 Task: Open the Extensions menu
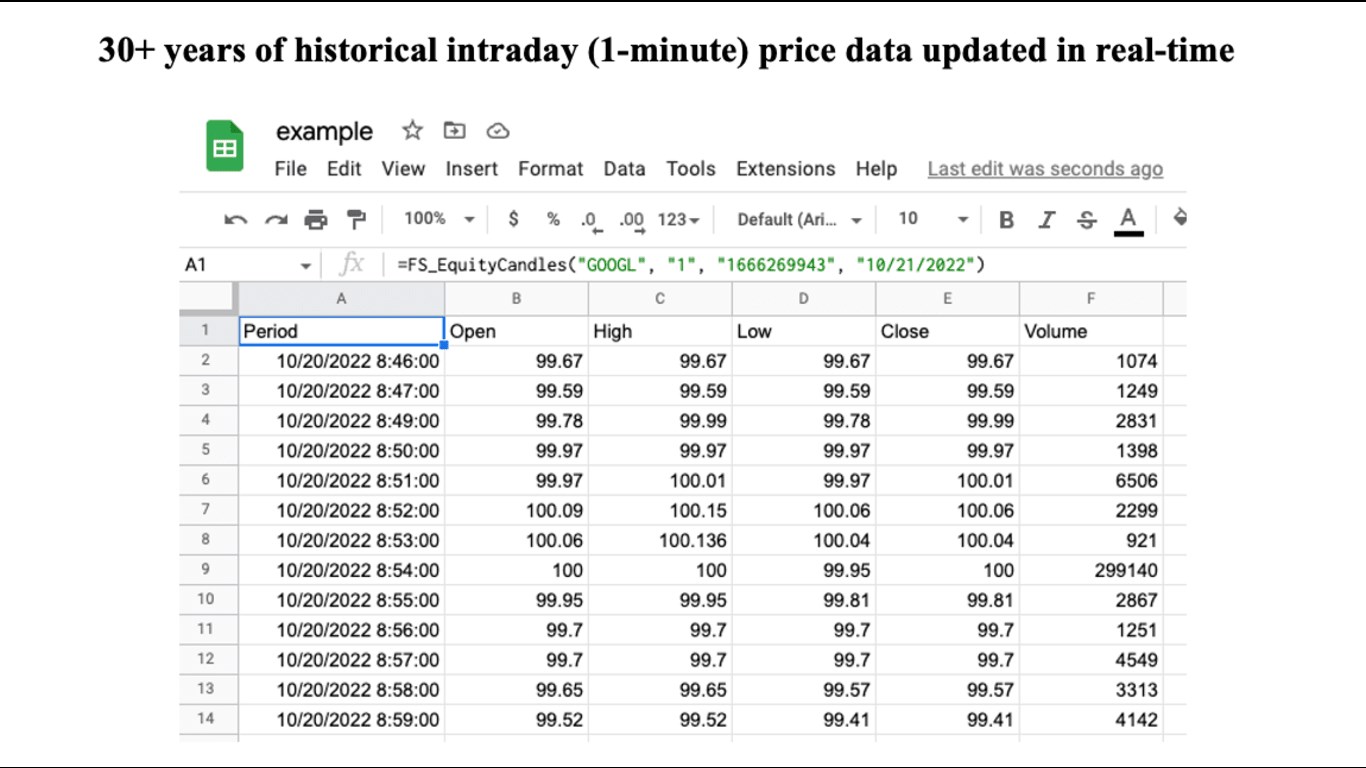[x=785, y=169]
